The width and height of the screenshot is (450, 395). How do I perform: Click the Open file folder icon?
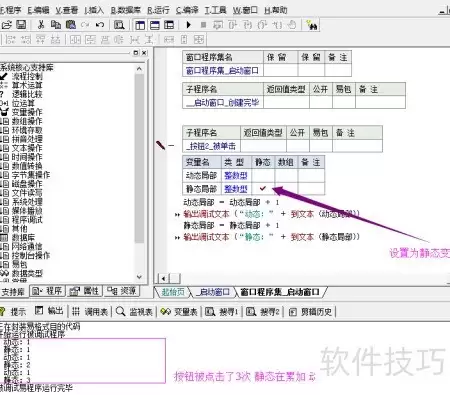tap(7, 25)
